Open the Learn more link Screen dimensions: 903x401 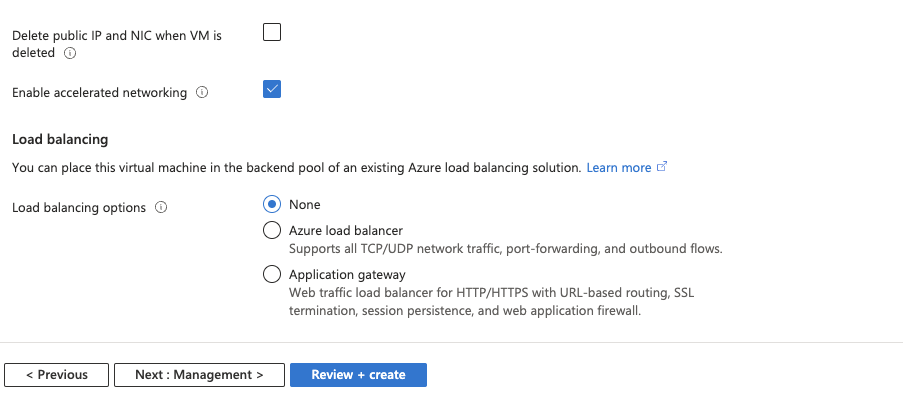[x=619, y=168]
